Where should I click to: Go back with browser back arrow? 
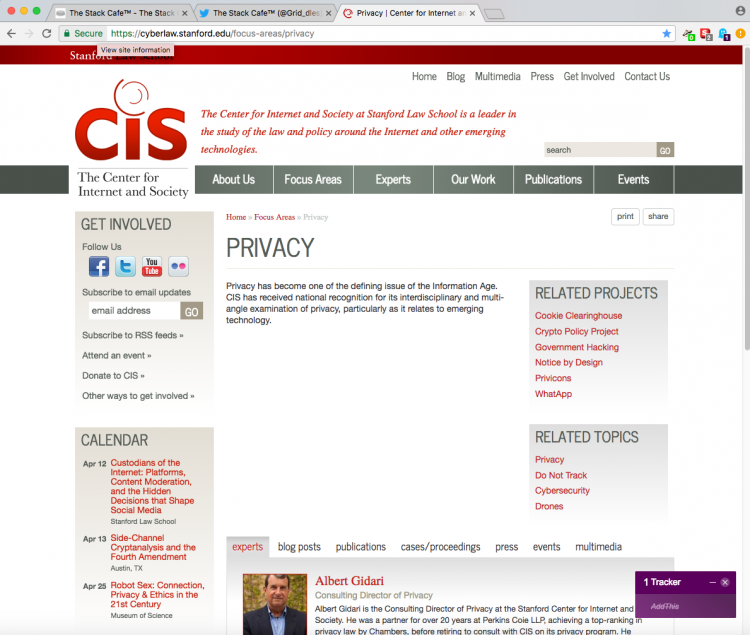11,33
